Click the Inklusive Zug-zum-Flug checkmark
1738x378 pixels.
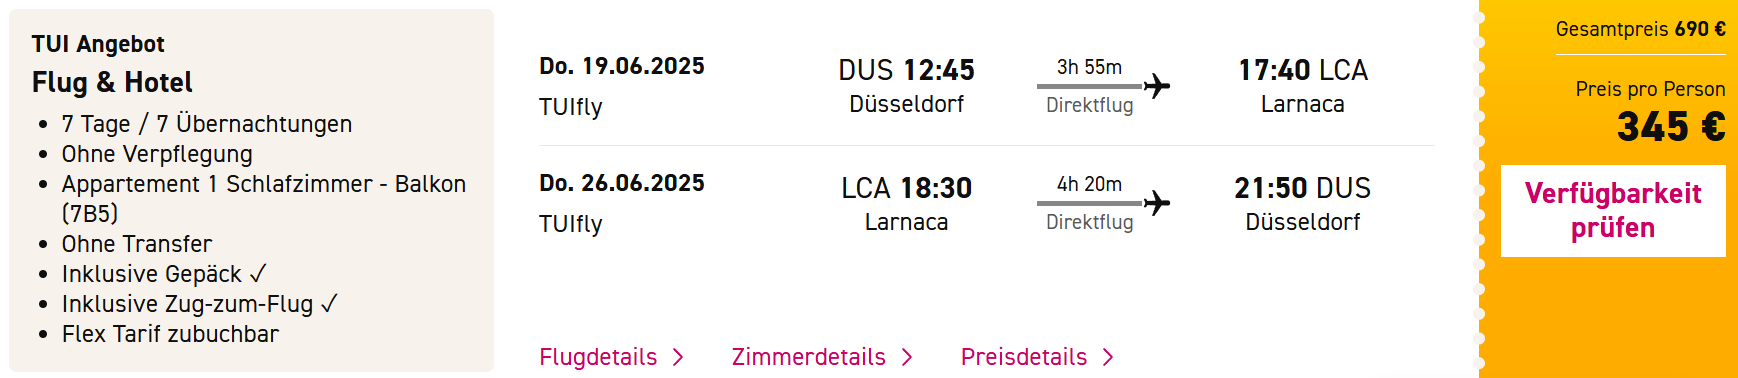(329, 303)
